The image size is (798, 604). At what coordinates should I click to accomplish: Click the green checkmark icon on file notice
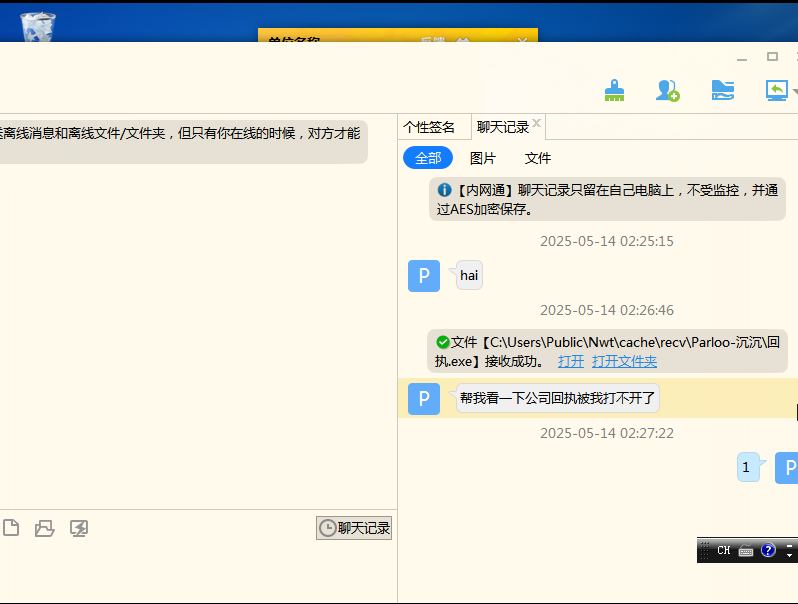coord(443,341)
